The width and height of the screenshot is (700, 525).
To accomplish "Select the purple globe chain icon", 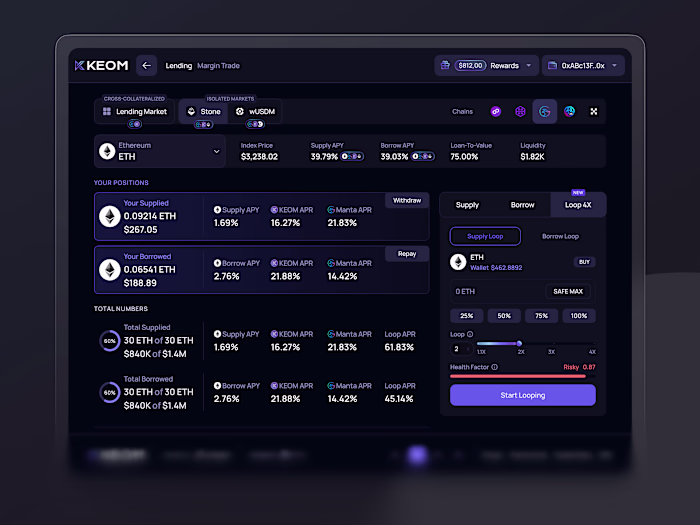I will click(x=520, y=111).
